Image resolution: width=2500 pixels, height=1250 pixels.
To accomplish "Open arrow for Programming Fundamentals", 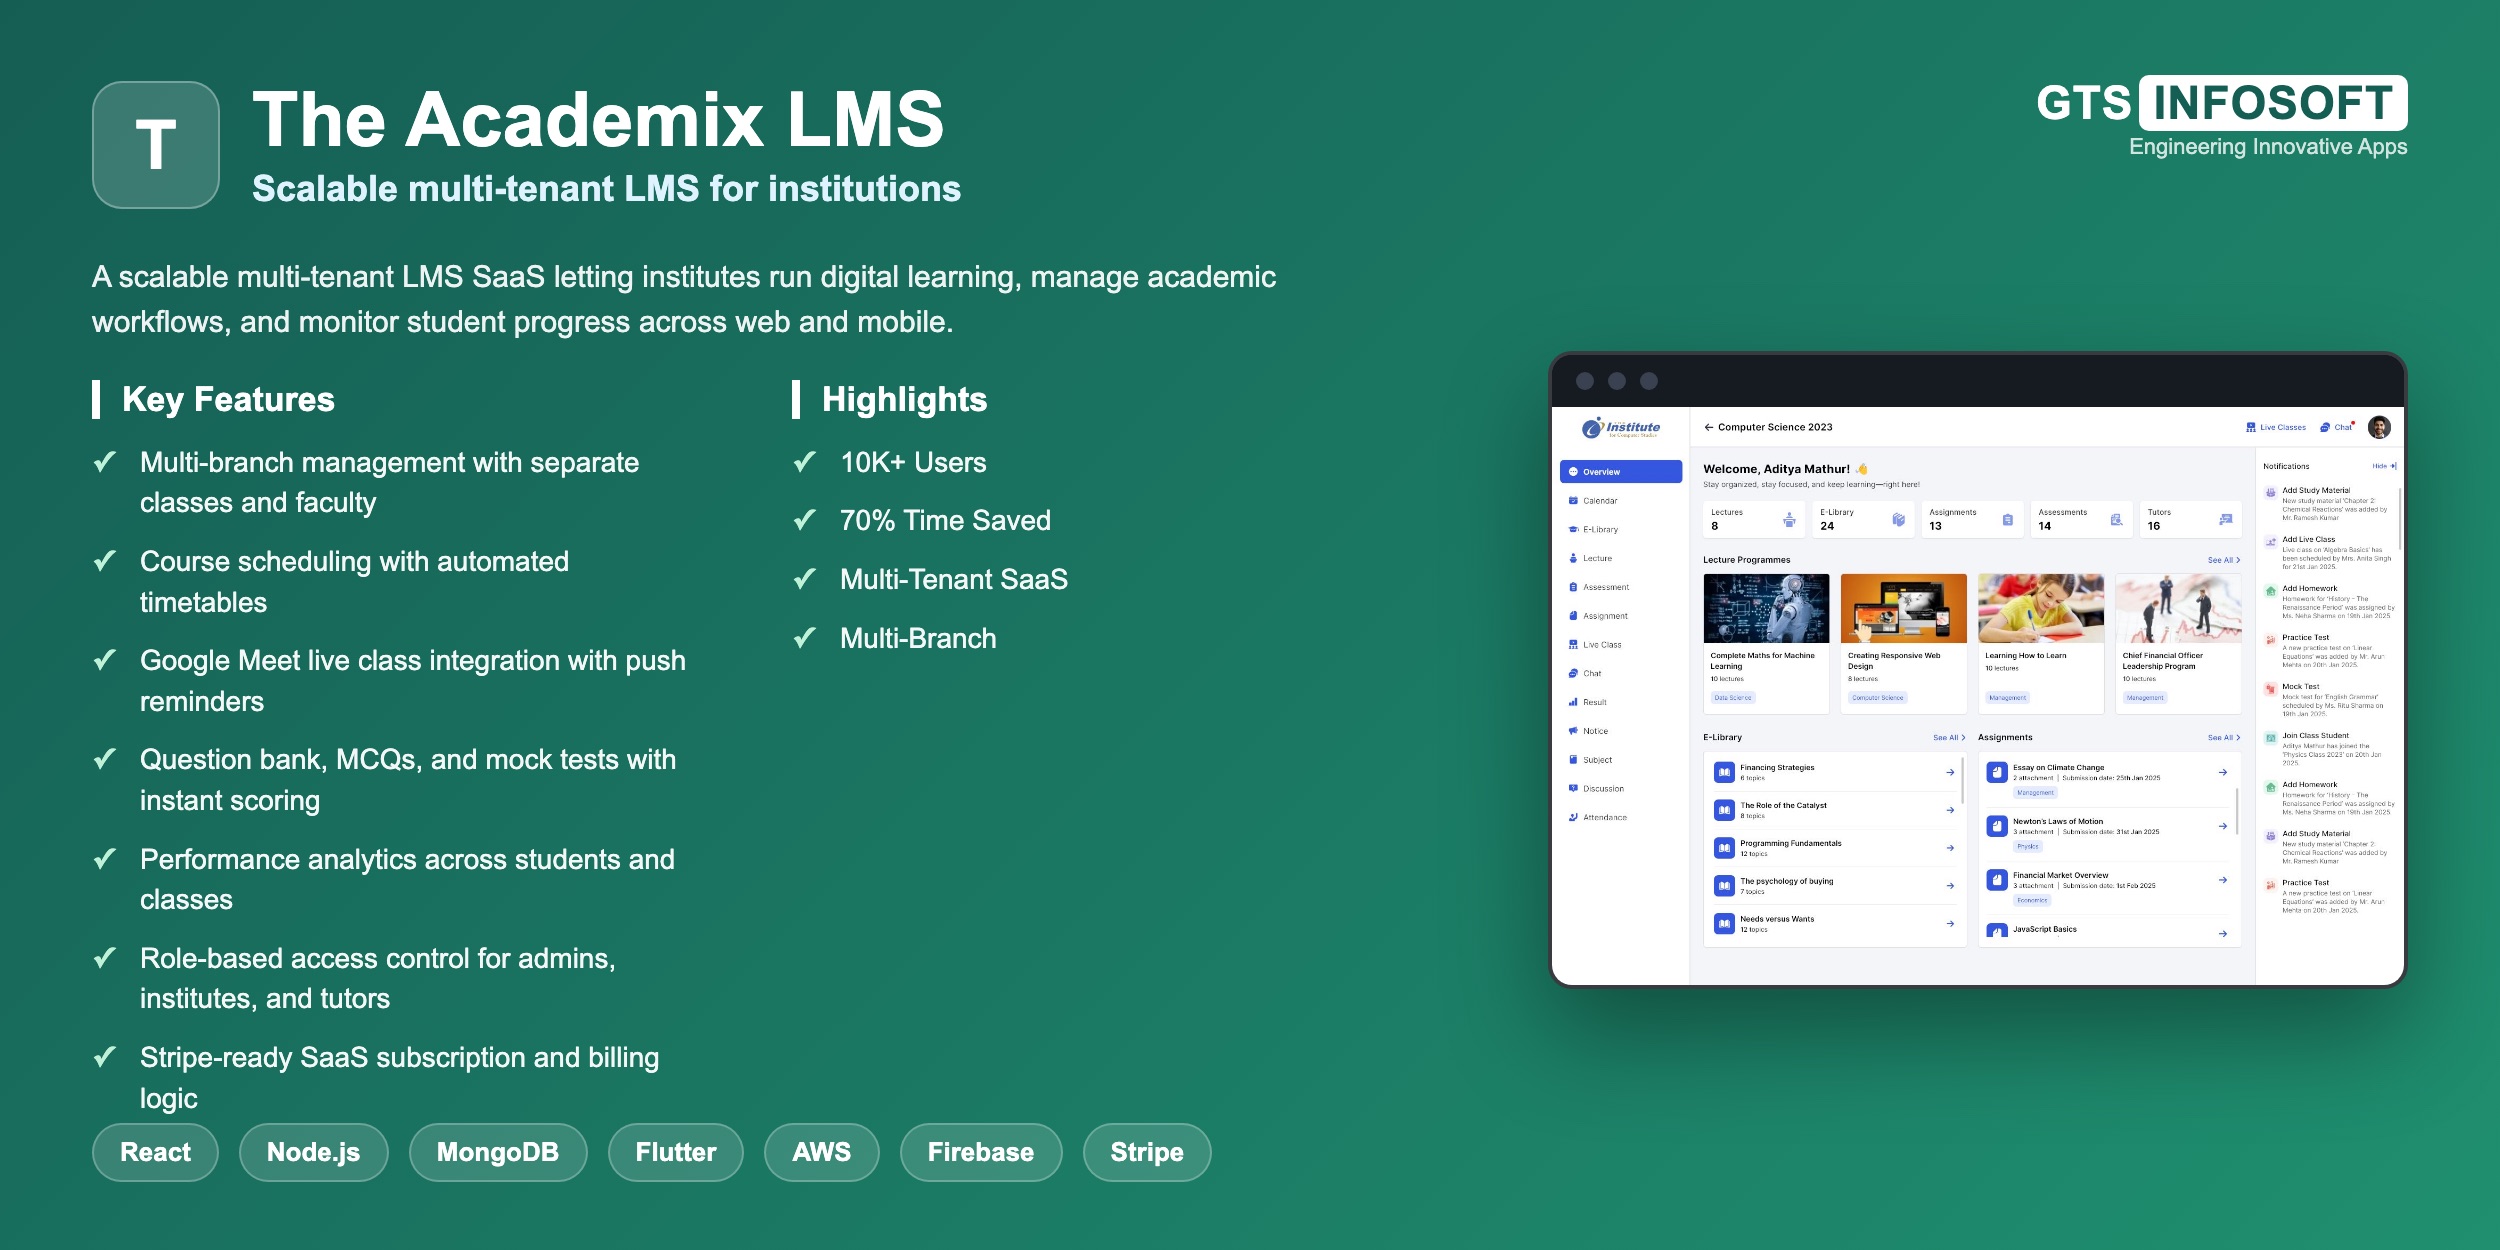I will (x=1950, y=848).
